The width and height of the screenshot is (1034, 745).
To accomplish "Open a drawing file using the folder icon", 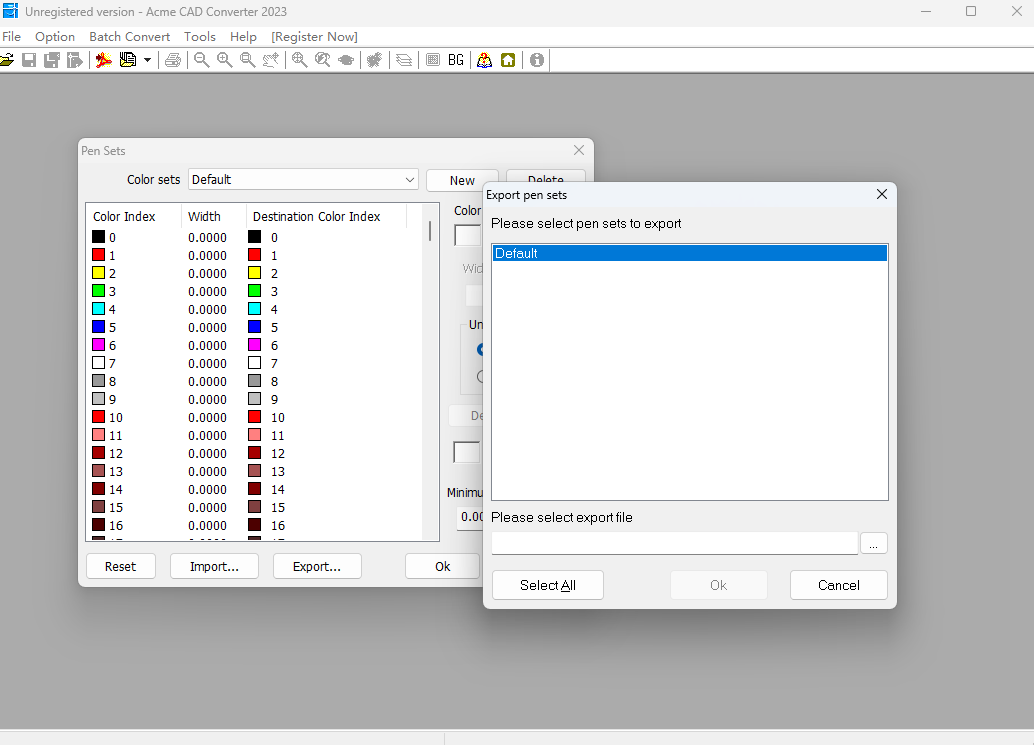I will point(7,59).
